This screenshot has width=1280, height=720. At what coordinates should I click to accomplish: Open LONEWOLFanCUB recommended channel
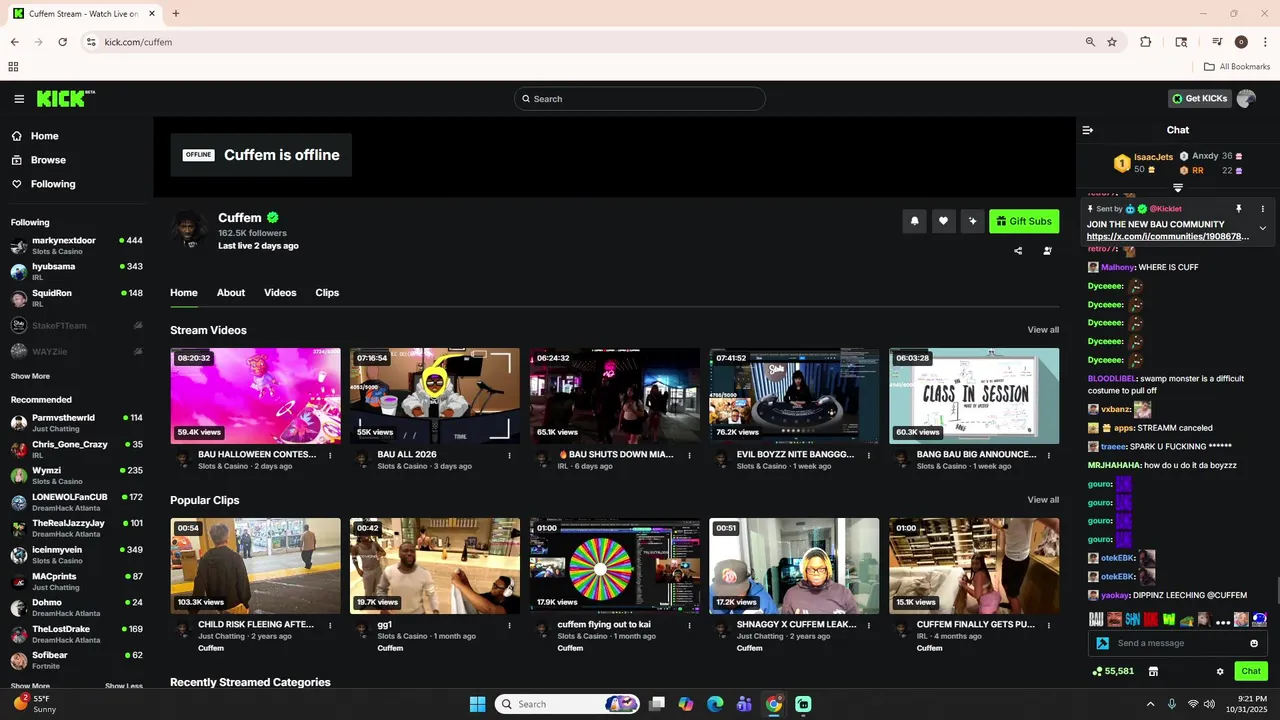77,502
